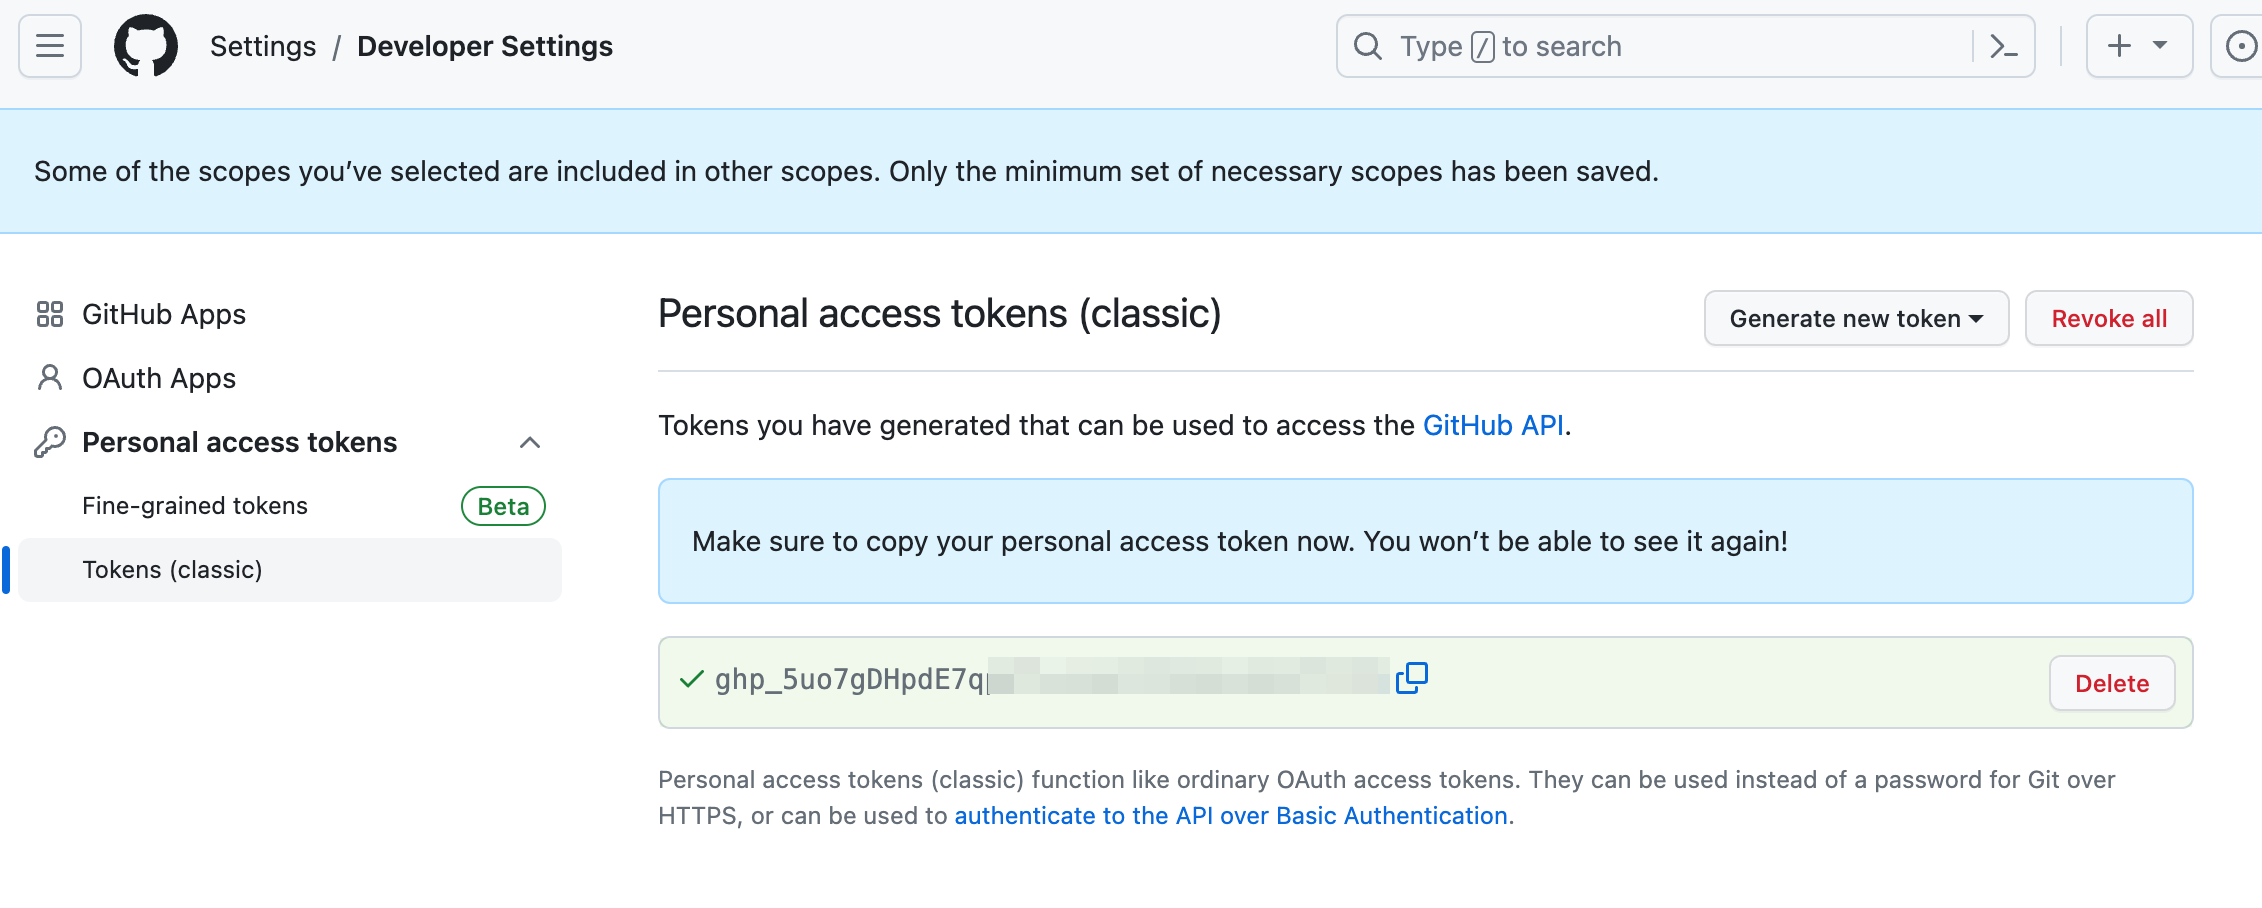
Task: Copy the personal access token
Action: point(1412,678)
